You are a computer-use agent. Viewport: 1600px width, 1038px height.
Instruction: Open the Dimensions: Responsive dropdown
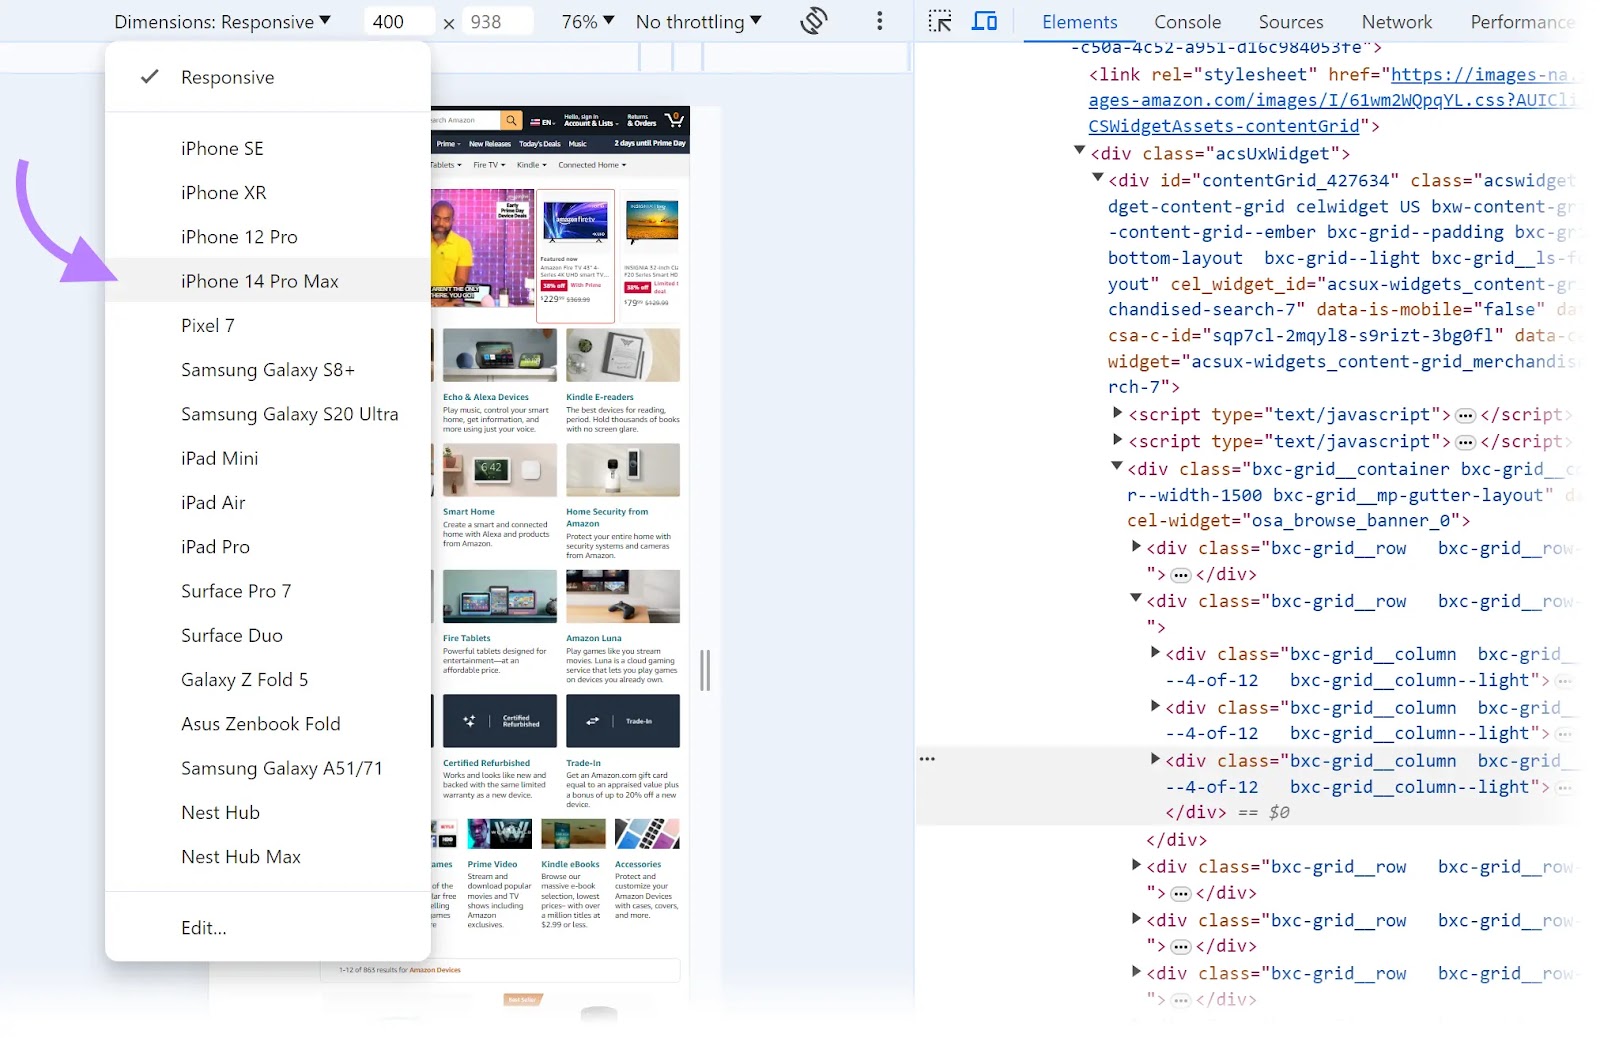(223, 21)
